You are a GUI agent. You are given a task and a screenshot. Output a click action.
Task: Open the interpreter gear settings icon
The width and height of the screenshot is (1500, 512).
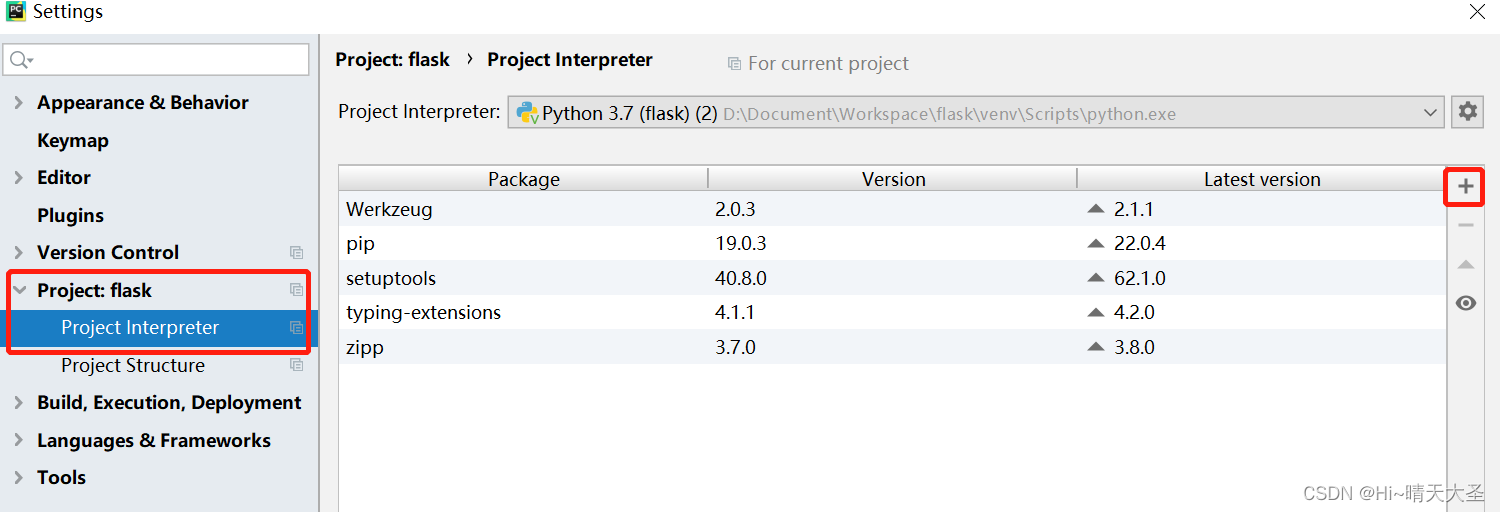tap(1467, 112)
